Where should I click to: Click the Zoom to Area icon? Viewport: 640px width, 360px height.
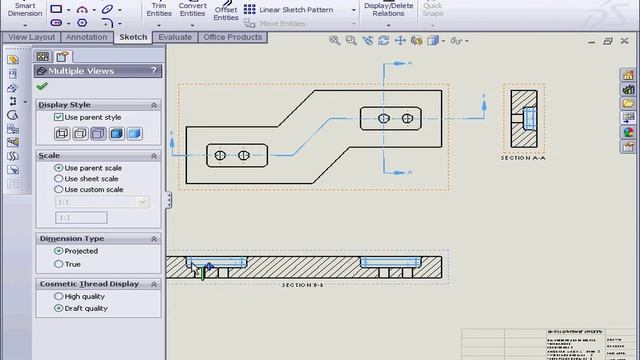[x=351, y=40]
